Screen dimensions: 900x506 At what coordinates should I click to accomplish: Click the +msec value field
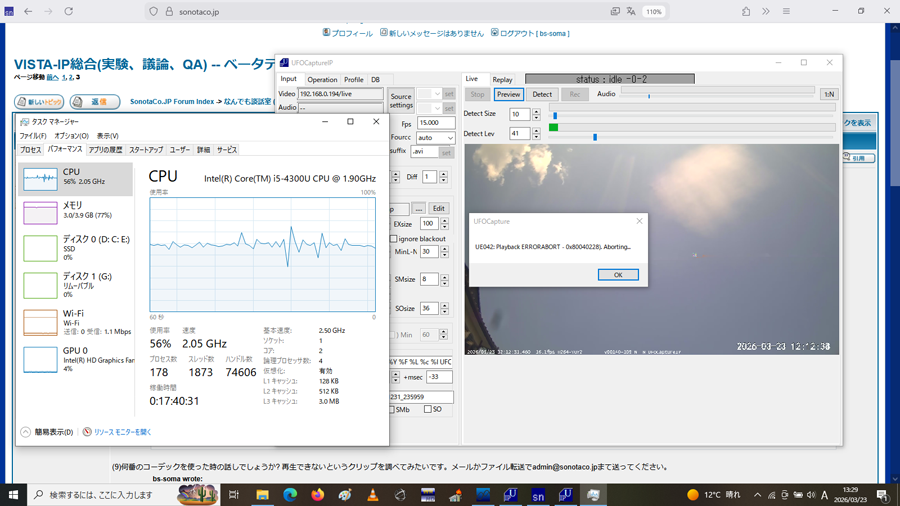point(439,377)
